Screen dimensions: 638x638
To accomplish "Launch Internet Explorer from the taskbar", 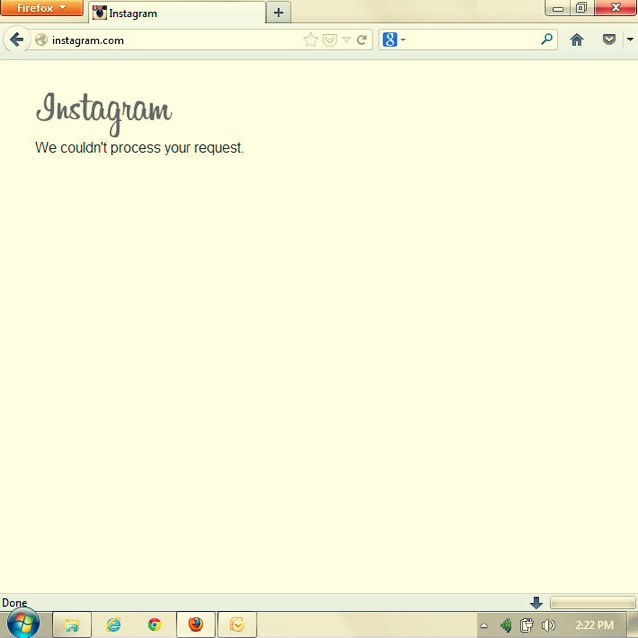I will [x=114, y=624].
